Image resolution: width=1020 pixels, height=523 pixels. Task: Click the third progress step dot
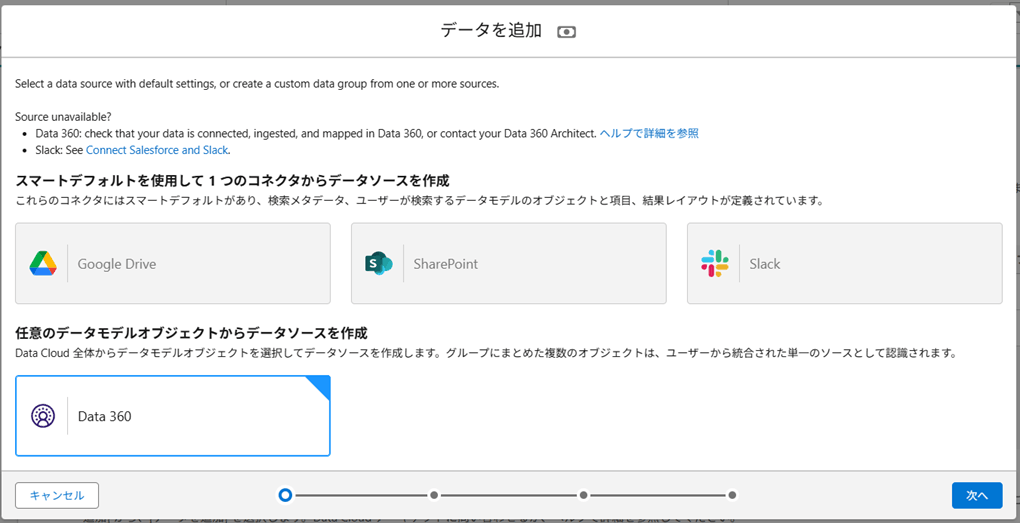pos(584,495)
